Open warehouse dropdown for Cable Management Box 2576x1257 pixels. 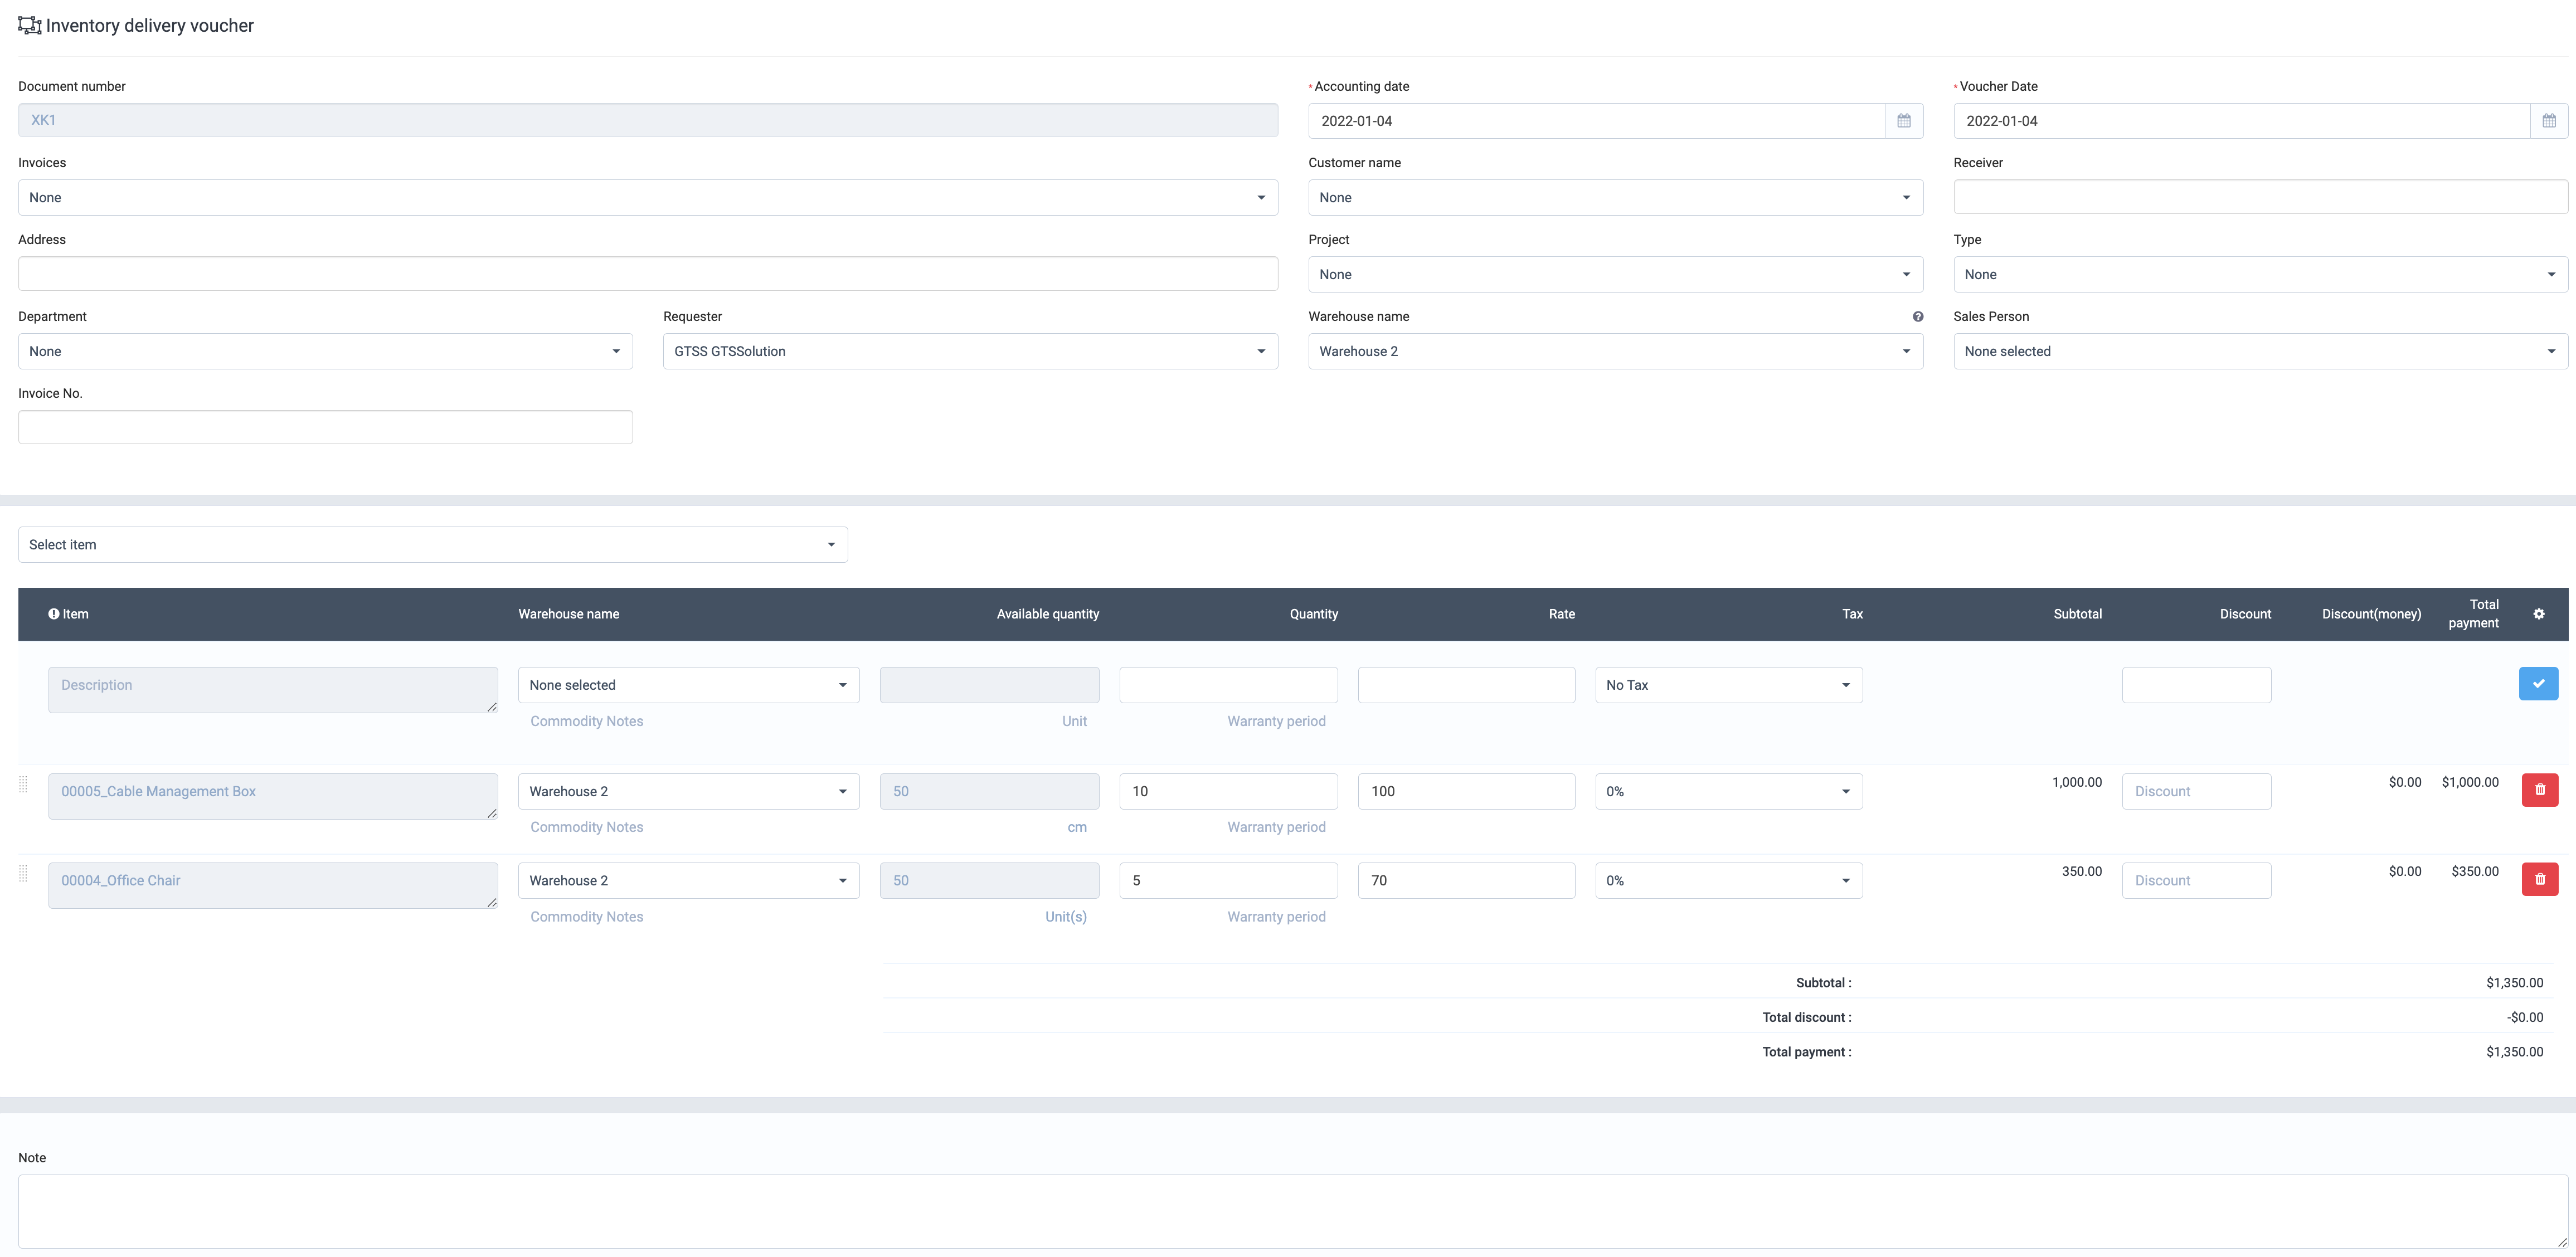tap(689, 791)
